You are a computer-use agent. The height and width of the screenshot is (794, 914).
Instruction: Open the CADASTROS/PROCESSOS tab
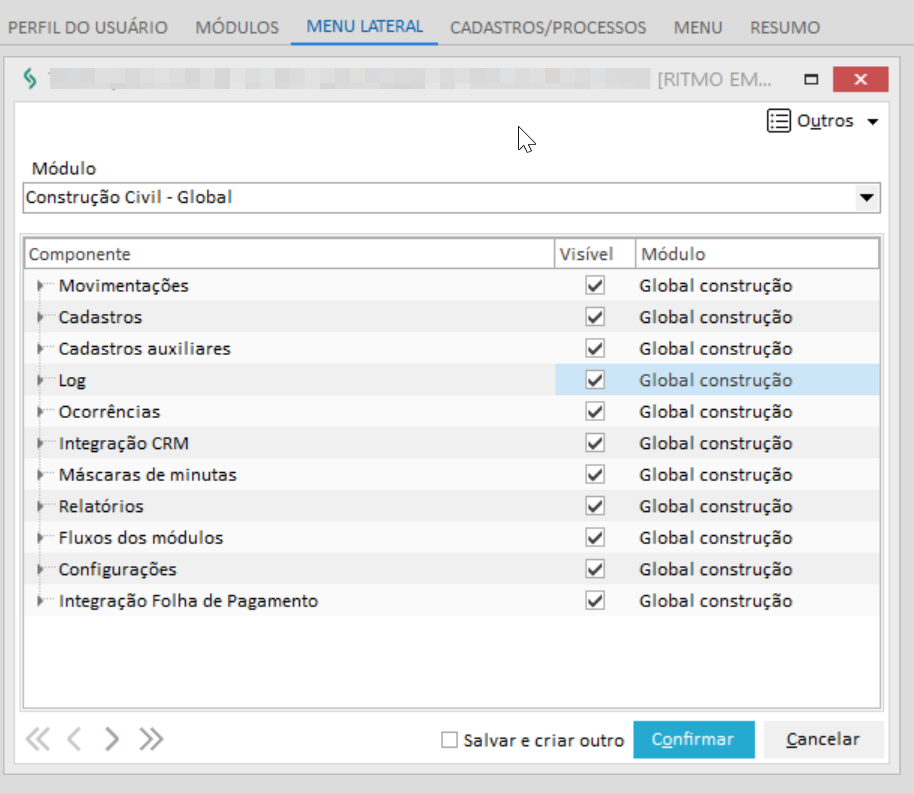click(x=548, y=27)
